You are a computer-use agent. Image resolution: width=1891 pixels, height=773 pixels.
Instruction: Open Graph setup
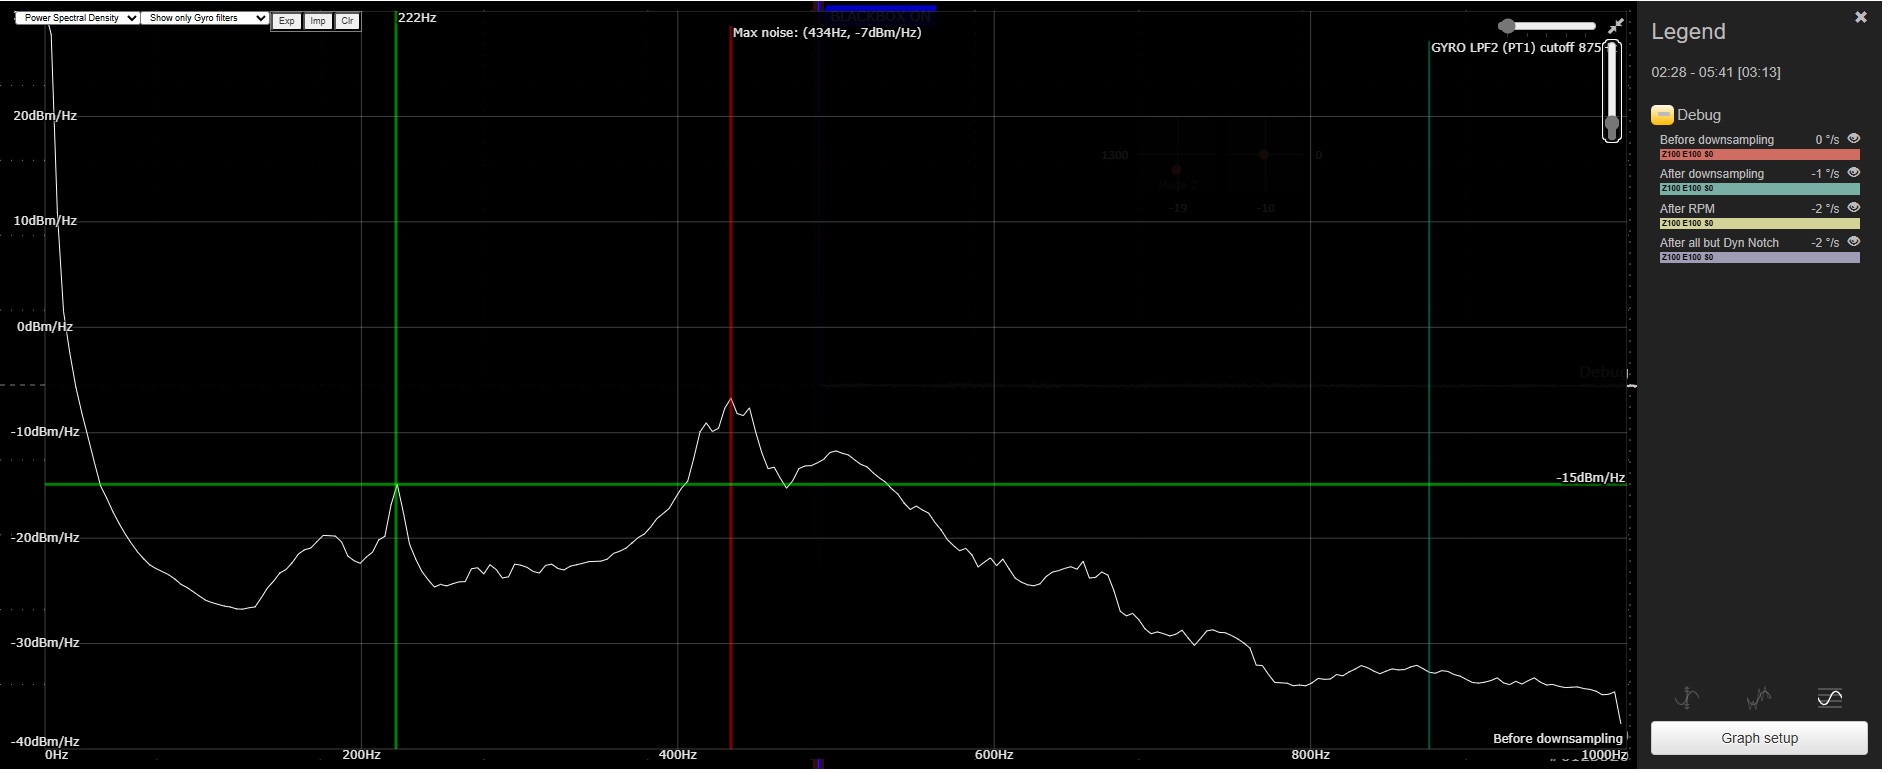point(1758,738)
